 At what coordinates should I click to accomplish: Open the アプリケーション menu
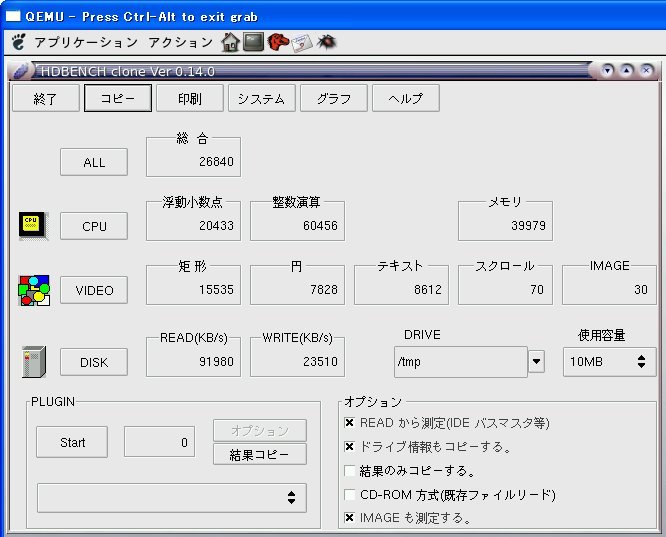tap(86, 42)
